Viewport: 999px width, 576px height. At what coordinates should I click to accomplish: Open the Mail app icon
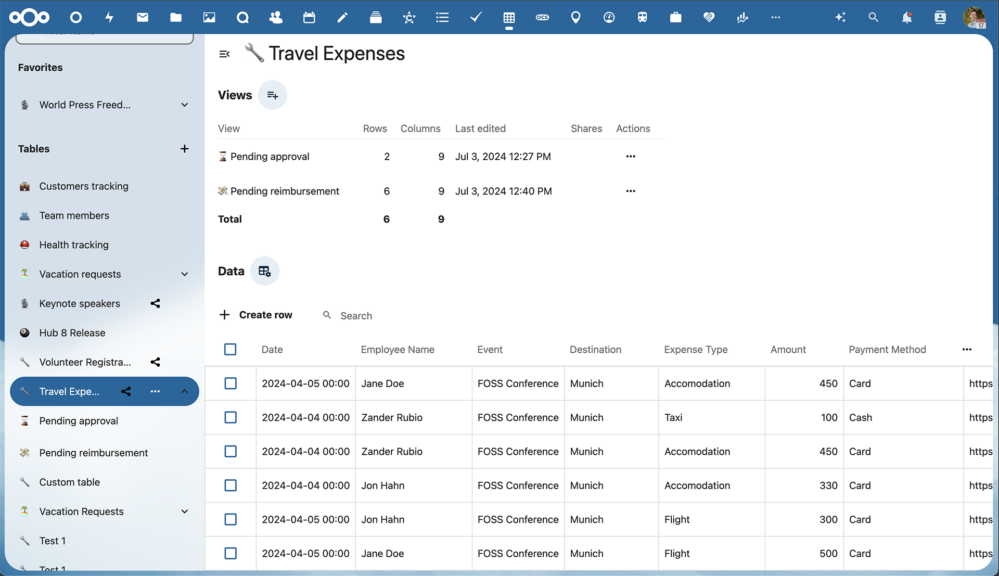coord(142,17)
